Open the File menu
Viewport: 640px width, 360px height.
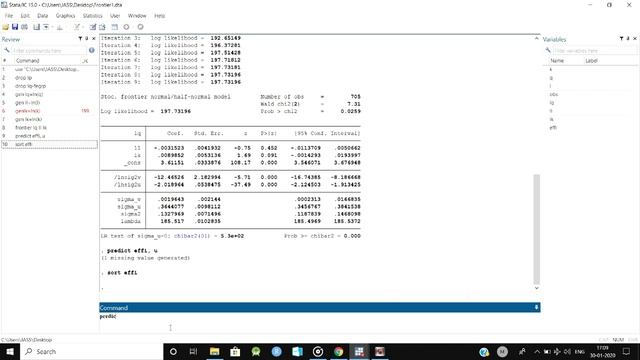(9, 16)
